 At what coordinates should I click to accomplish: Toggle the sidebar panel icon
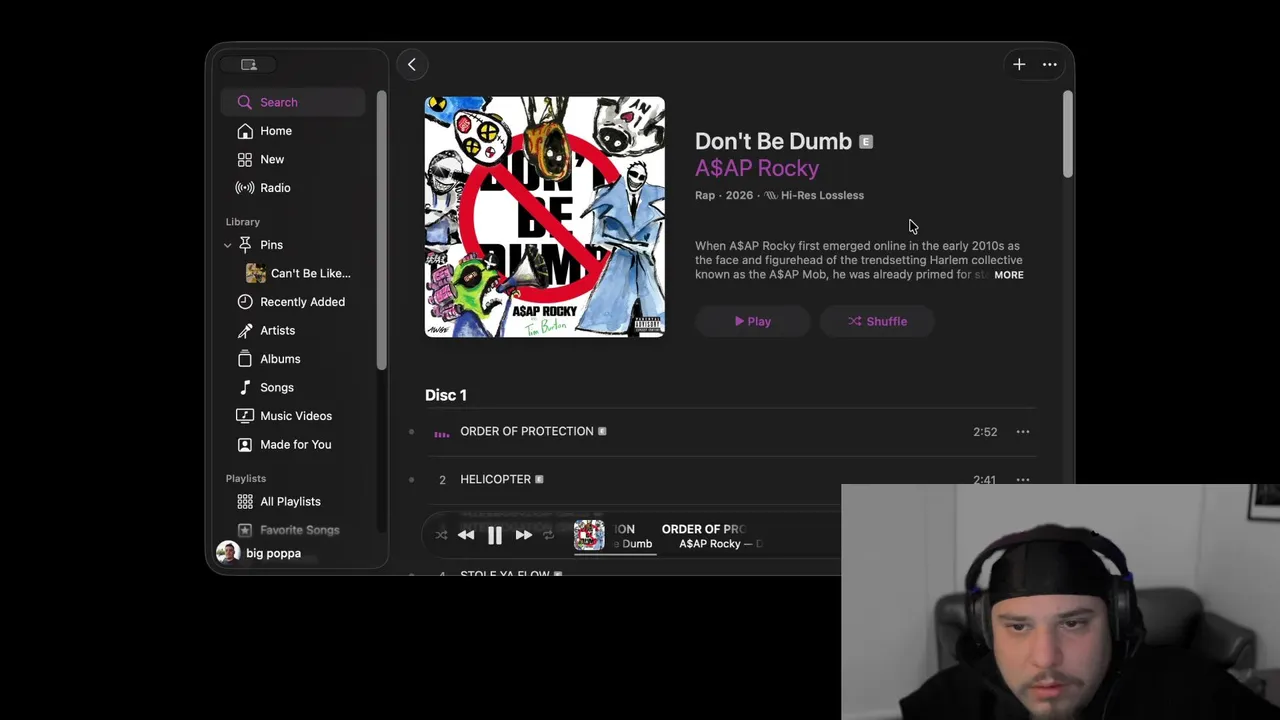[249, 64]
